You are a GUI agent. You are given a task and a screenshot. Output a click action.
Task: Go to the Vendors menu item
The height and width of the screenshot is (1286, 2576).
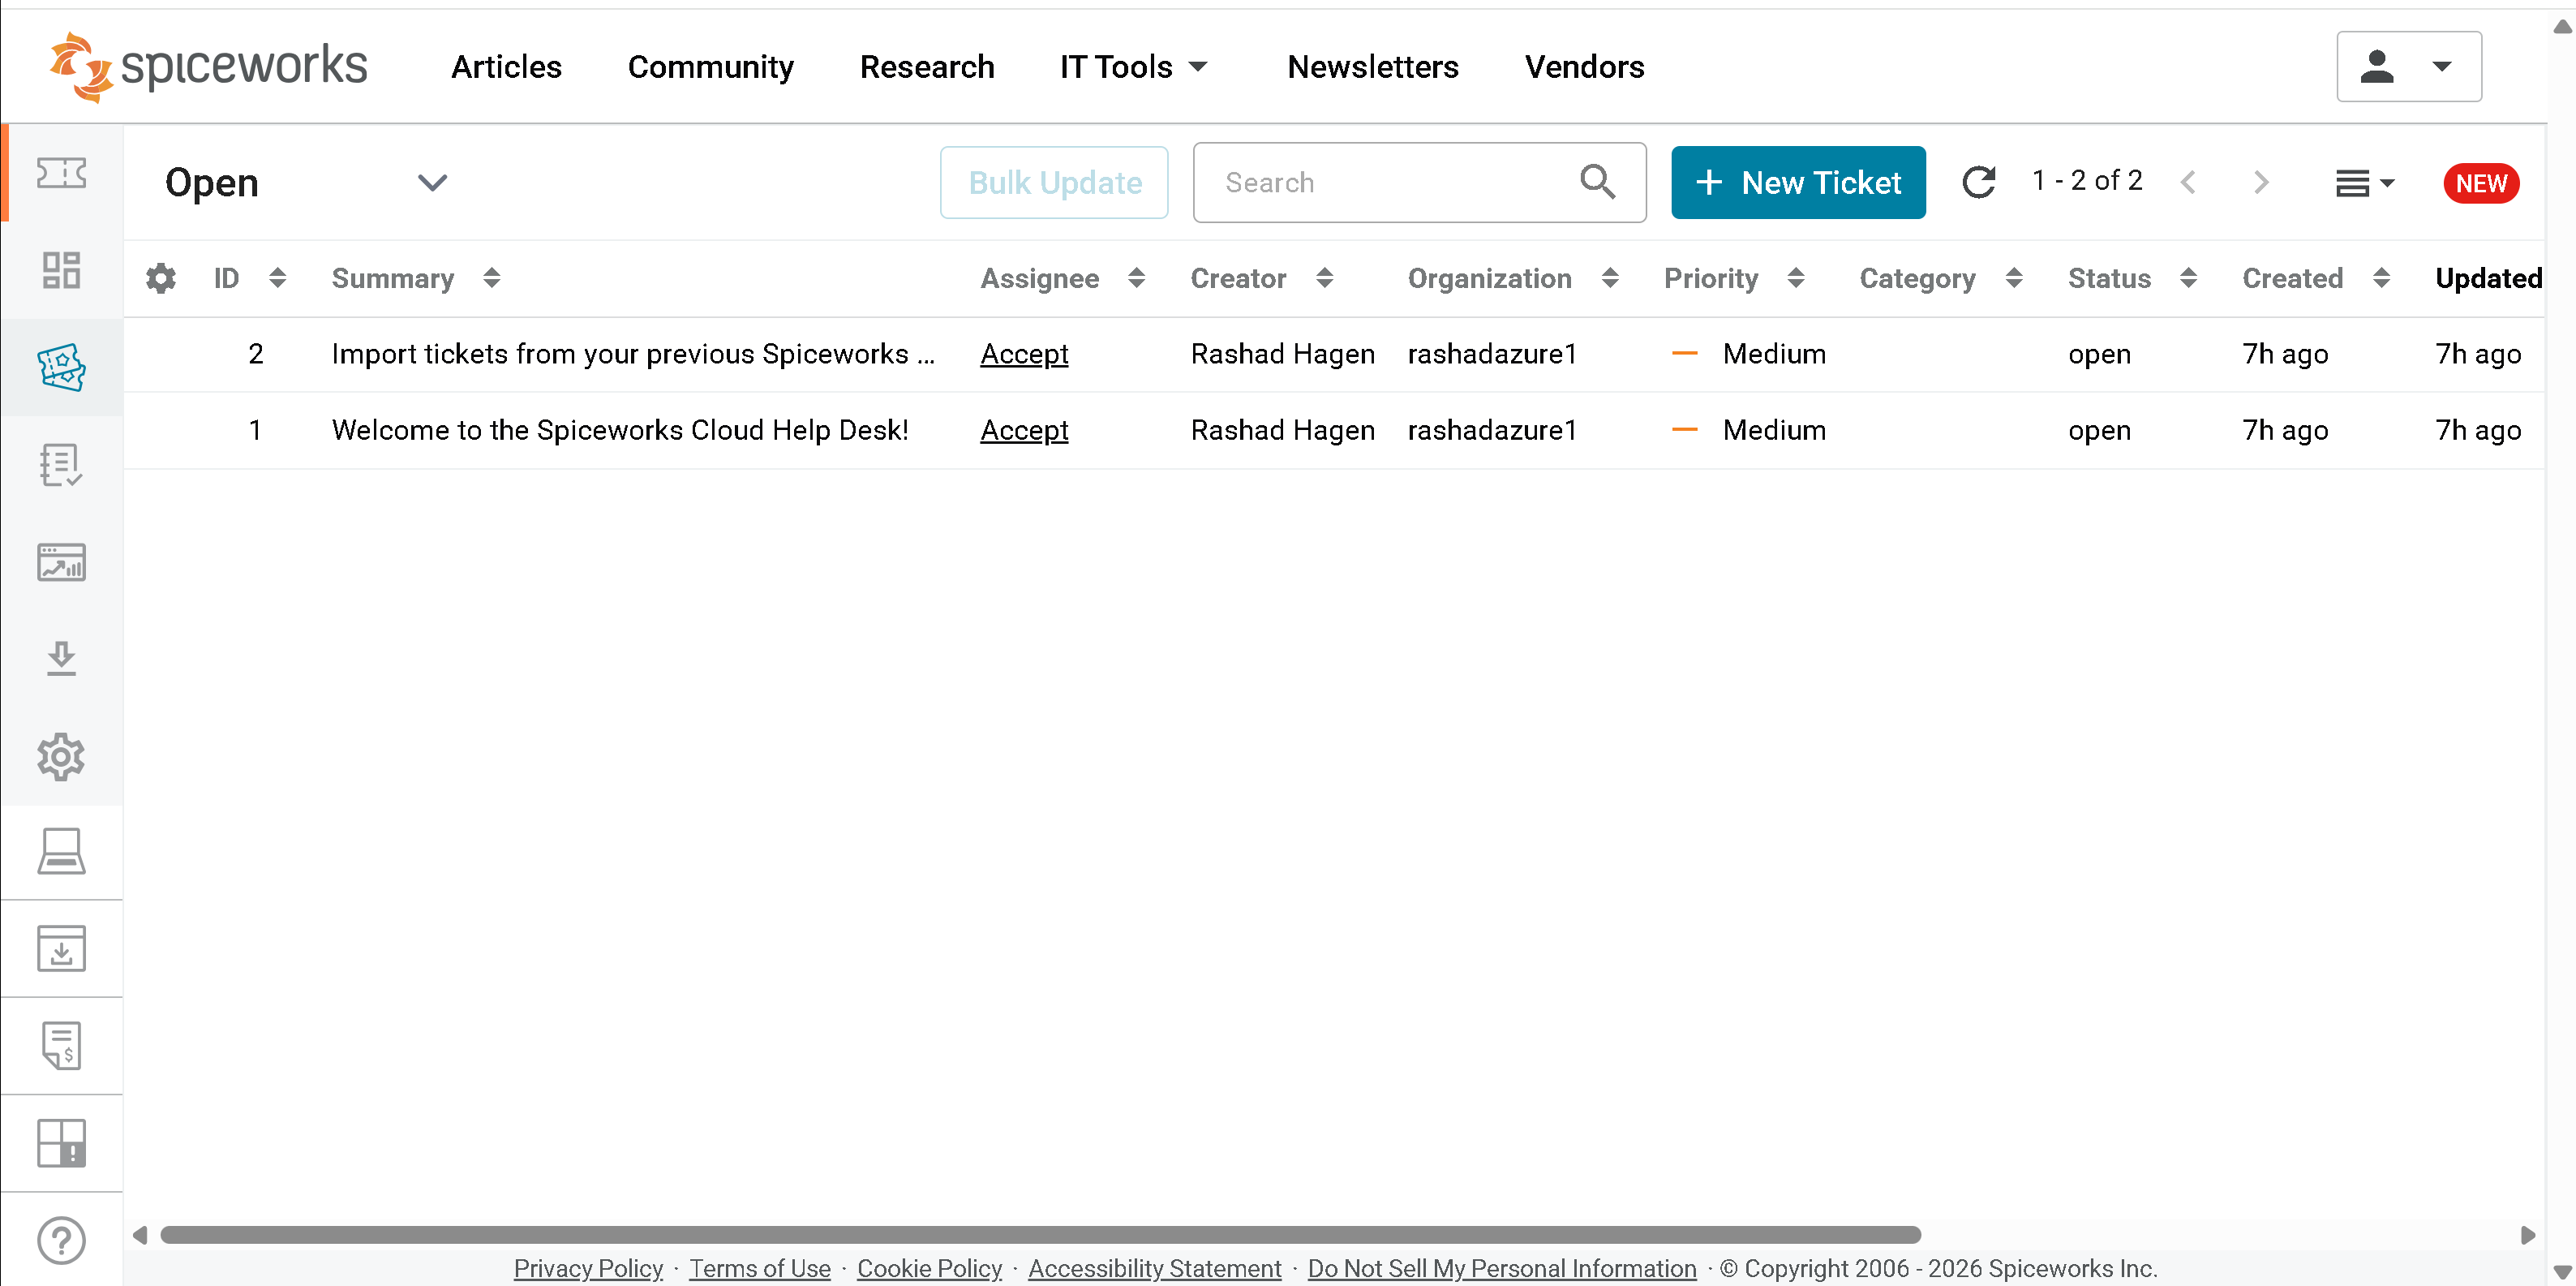(1584, 67)
